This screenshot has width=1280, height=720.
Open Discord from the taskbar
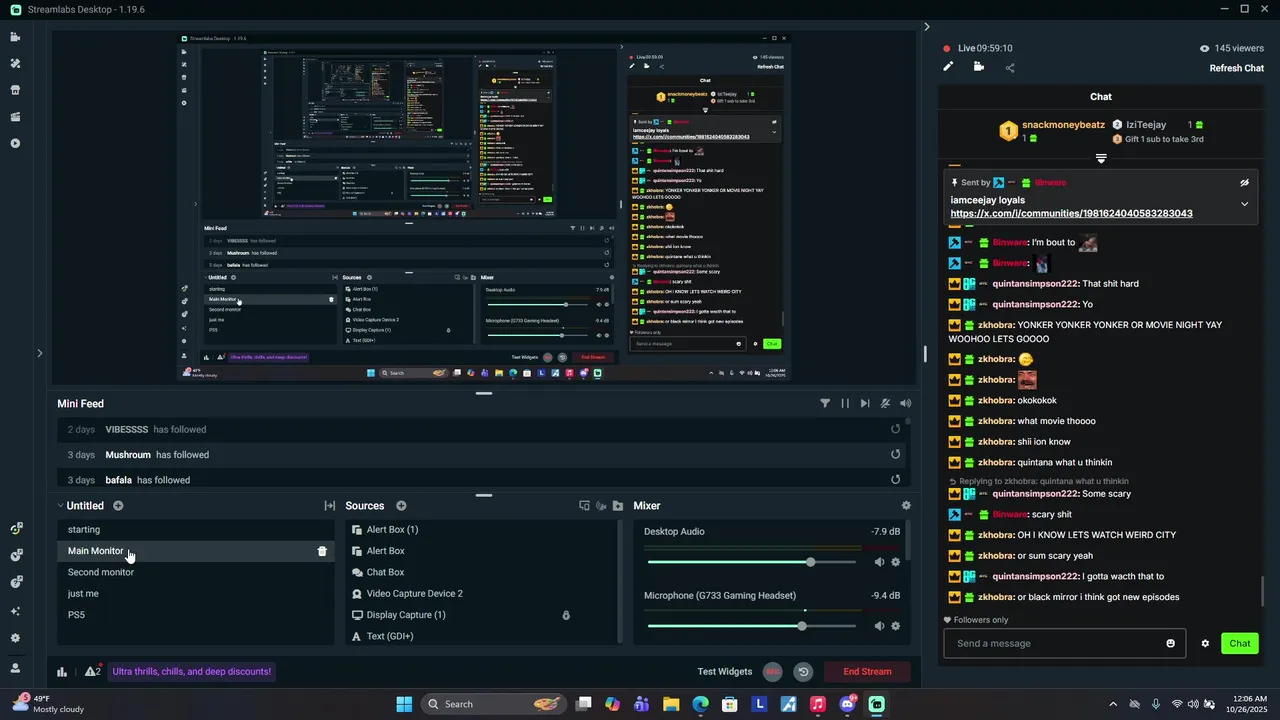point(848,704)
